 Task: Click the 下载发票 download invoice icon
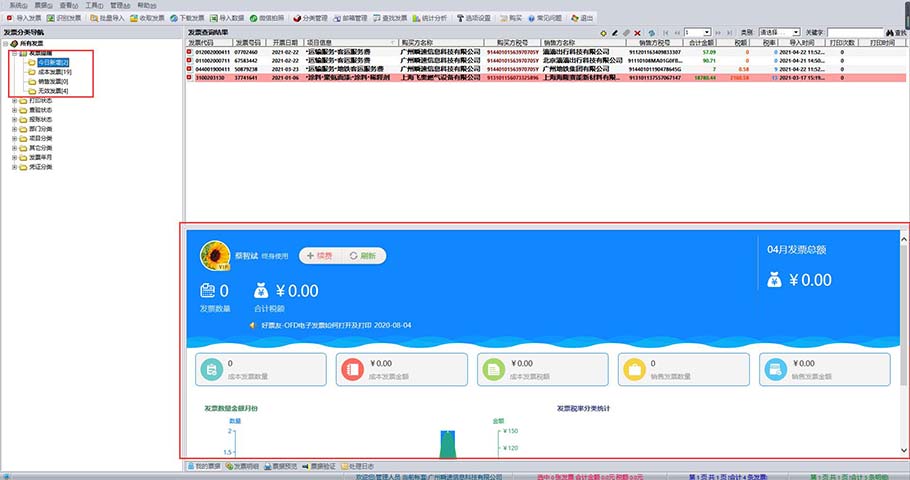click(188, 18)
